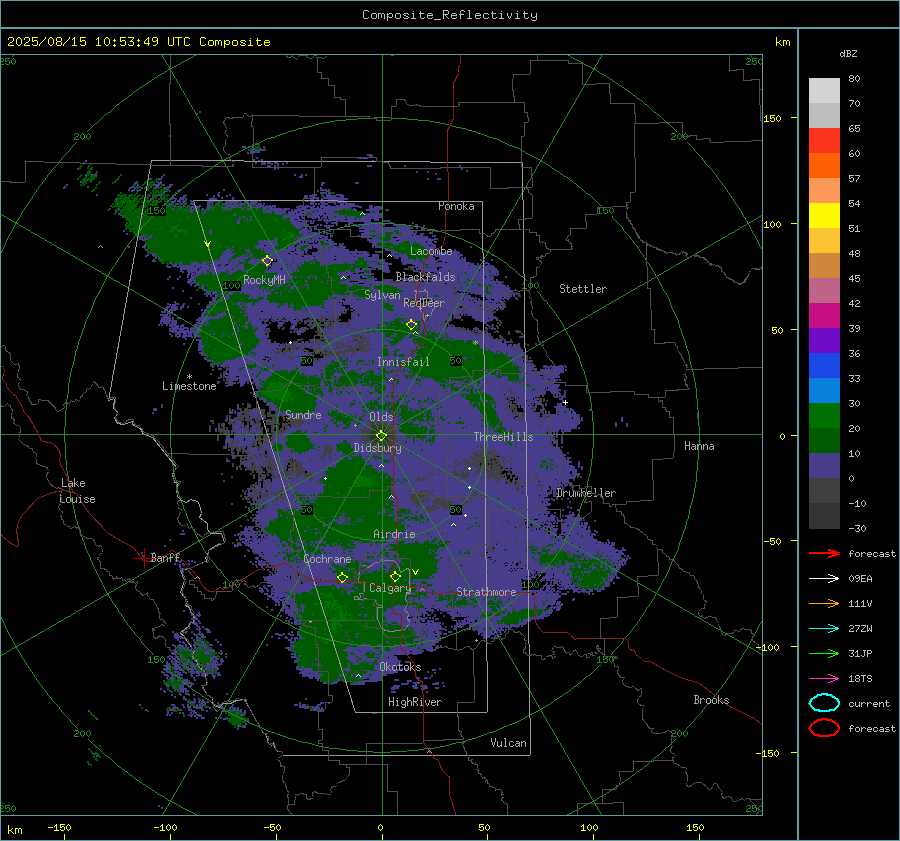The image size is (900, 841).
Task: Click the Sylvan label
Action: tap(382, 295)
